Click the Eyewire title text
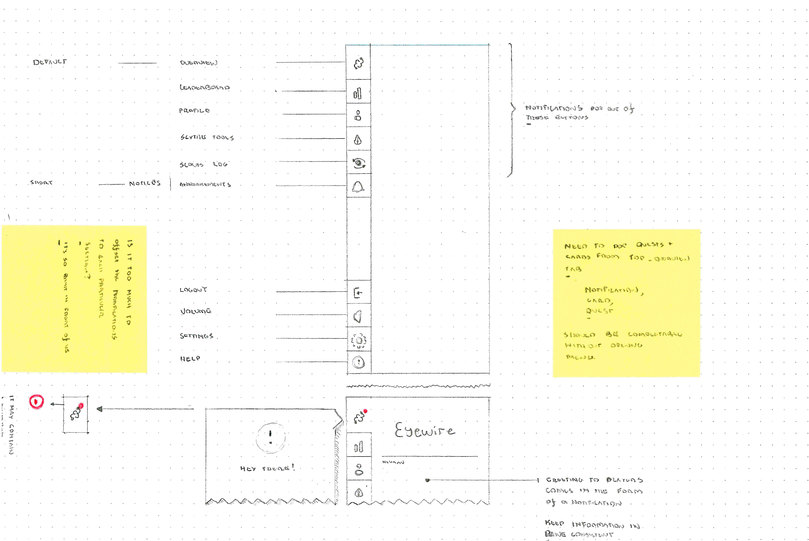Image resolution: width=809 pixels, height=541 pixels. (x=424, y=430)
